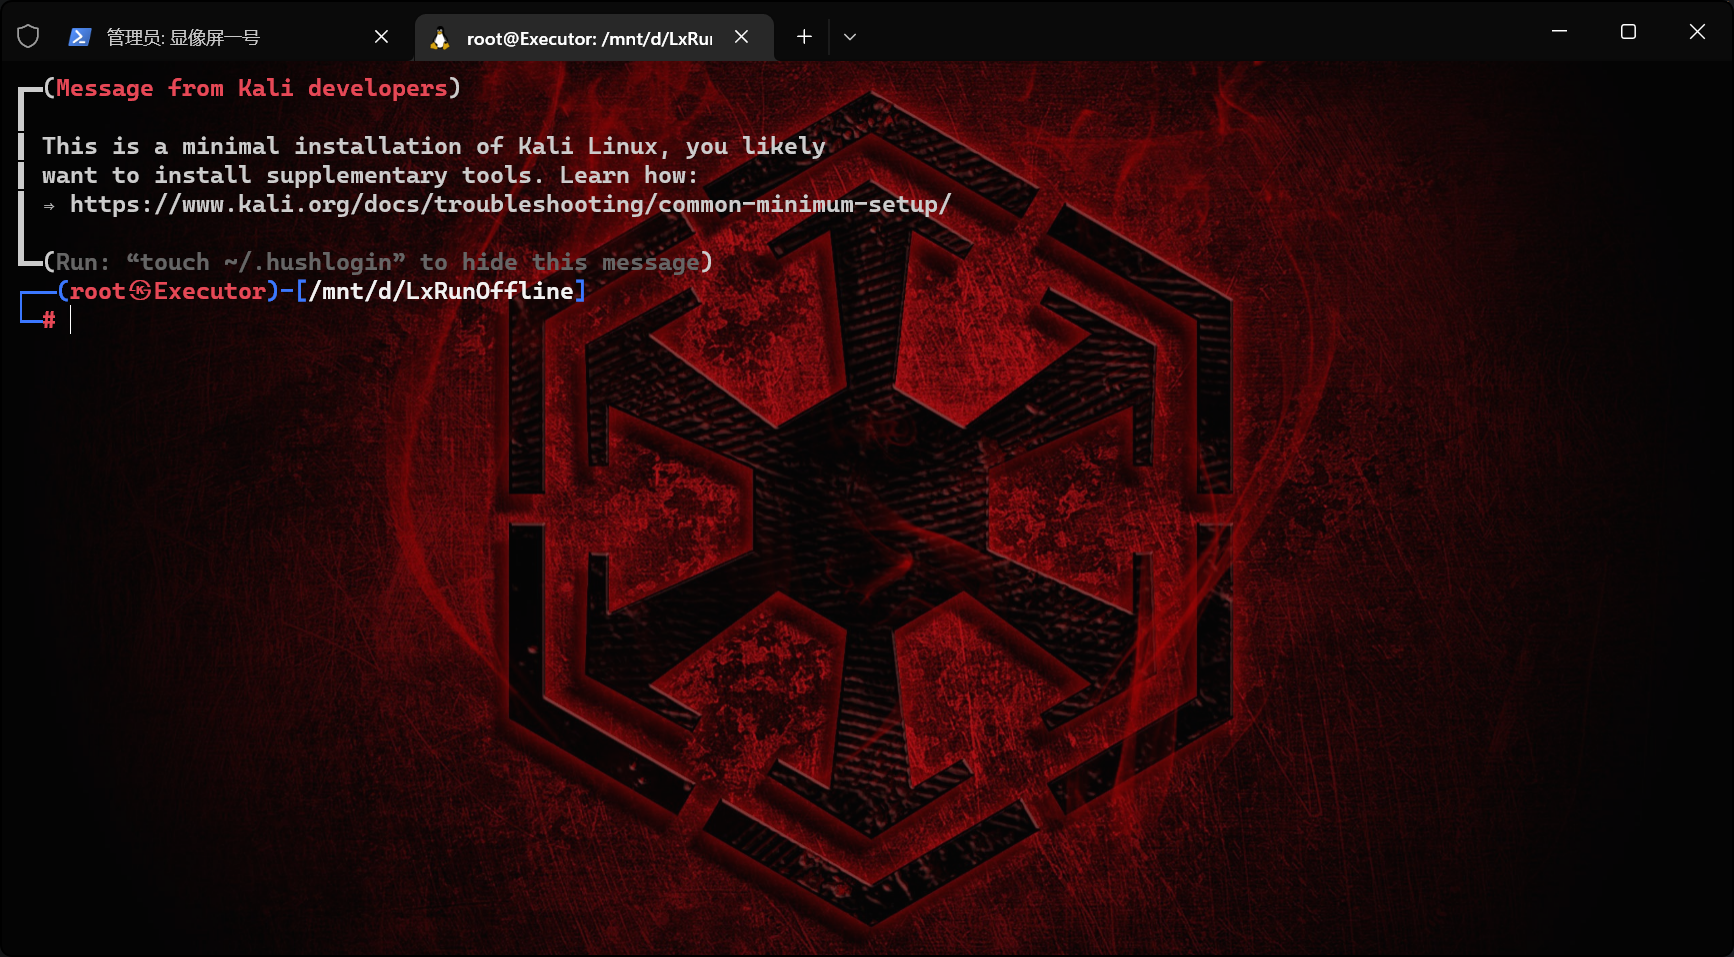
Task: Close the root@Executor tab
Action: 741,37
